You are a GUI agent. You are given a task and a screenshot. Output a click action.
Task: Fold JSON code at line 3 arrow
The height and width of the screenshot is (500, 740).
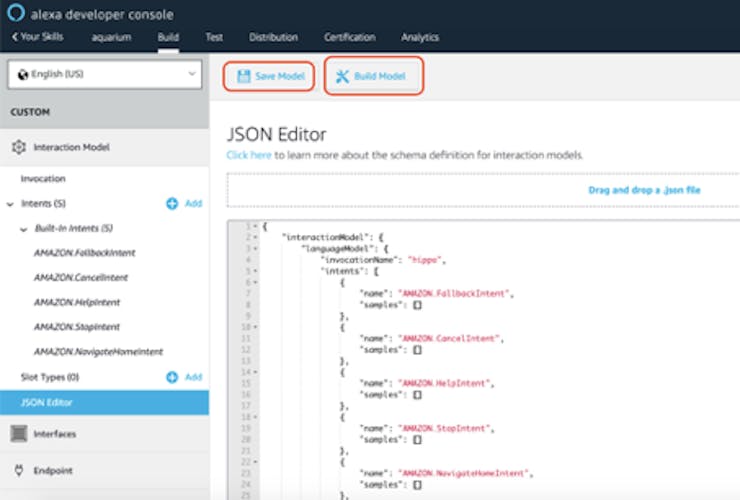[x=255, y=249]
